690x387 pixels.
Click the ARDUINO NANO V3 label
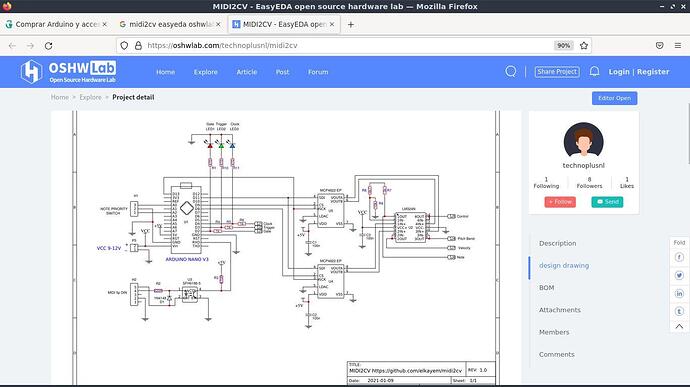point(187,259)
